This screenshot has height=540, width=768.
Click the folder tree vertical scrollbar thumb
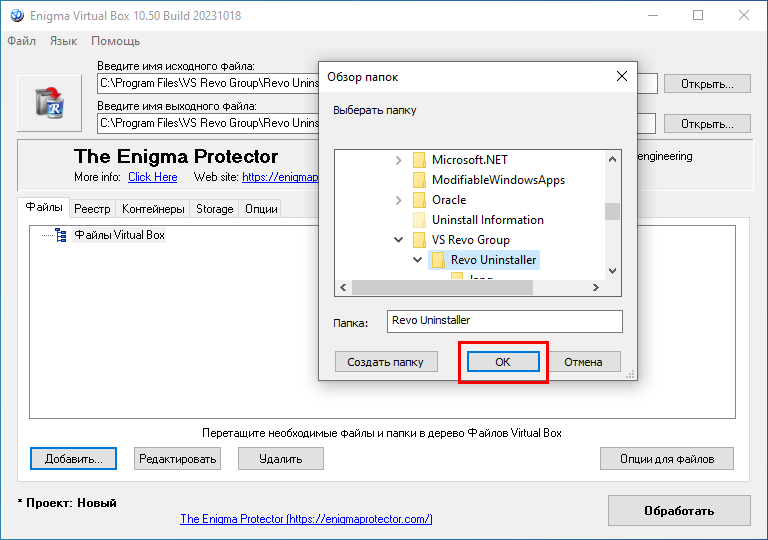click(612, 212)
